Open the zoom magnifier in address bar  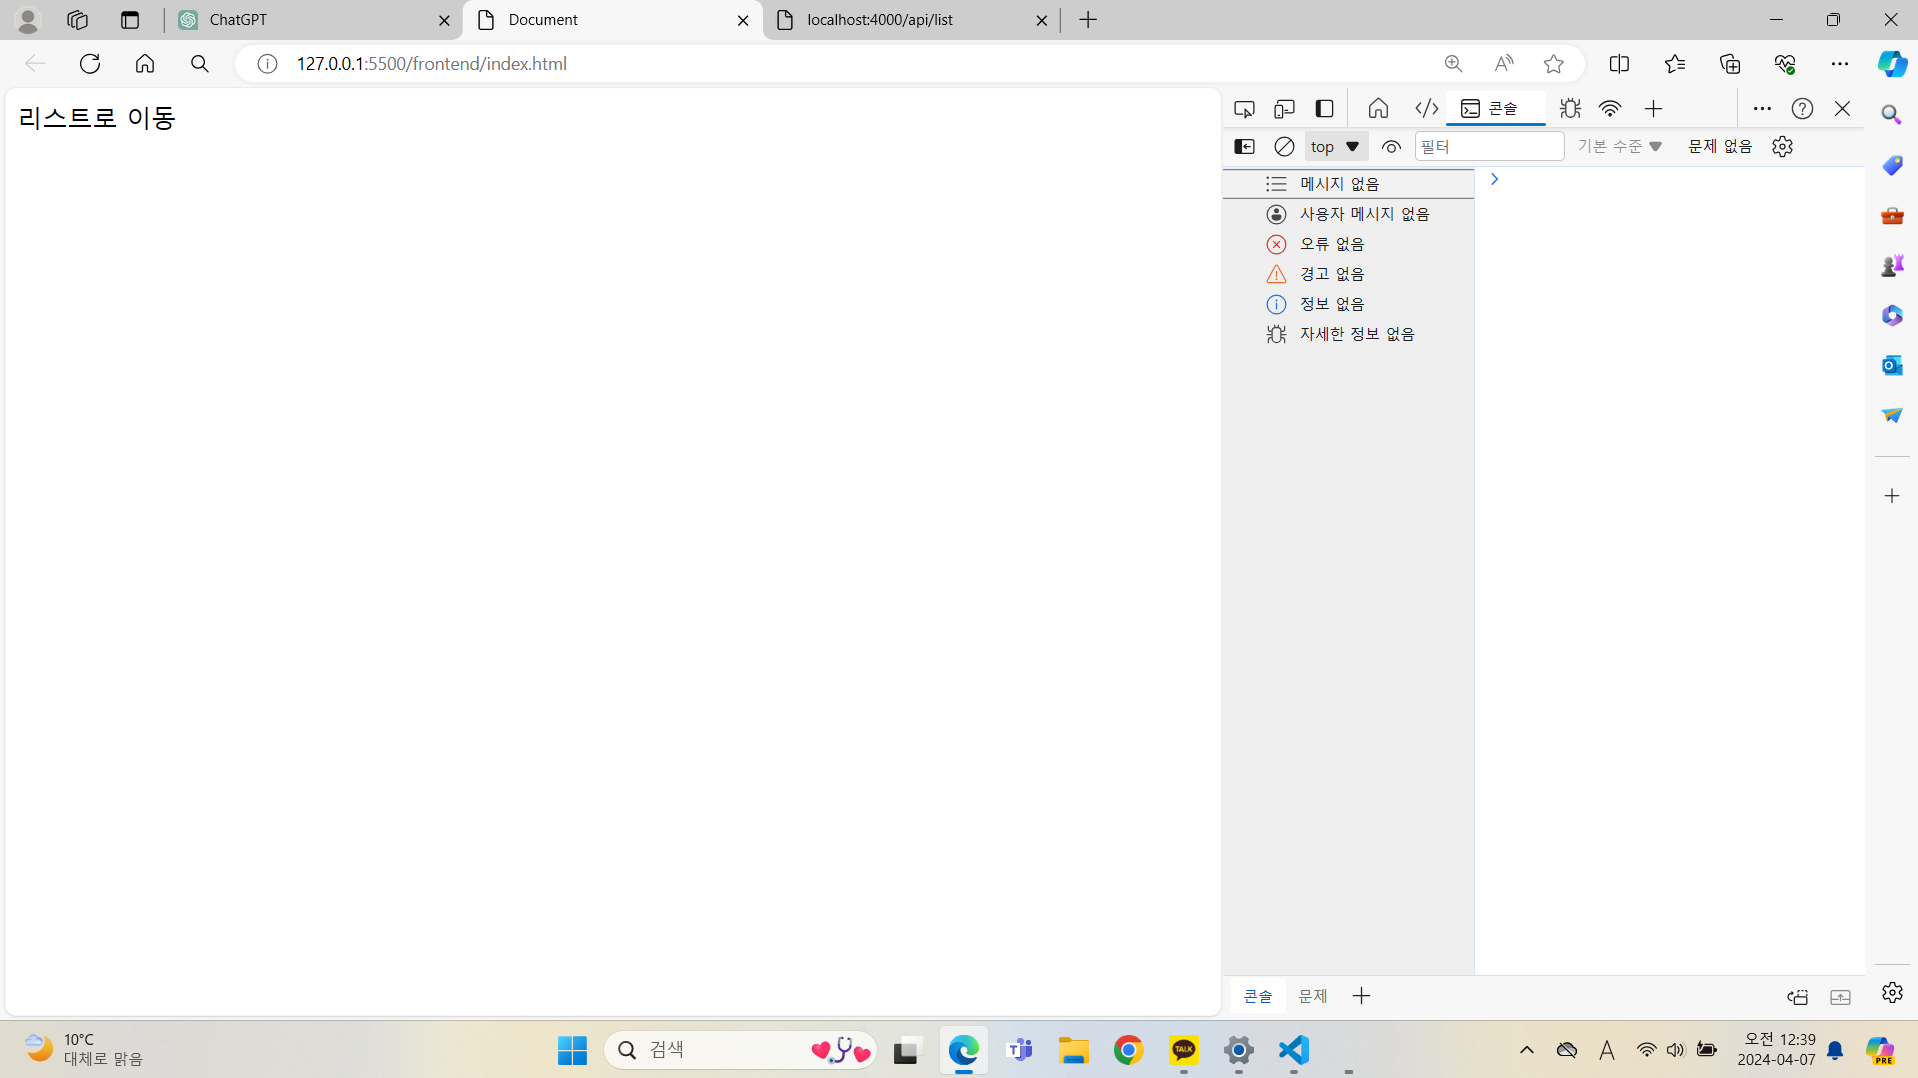tap(1453, 64)
